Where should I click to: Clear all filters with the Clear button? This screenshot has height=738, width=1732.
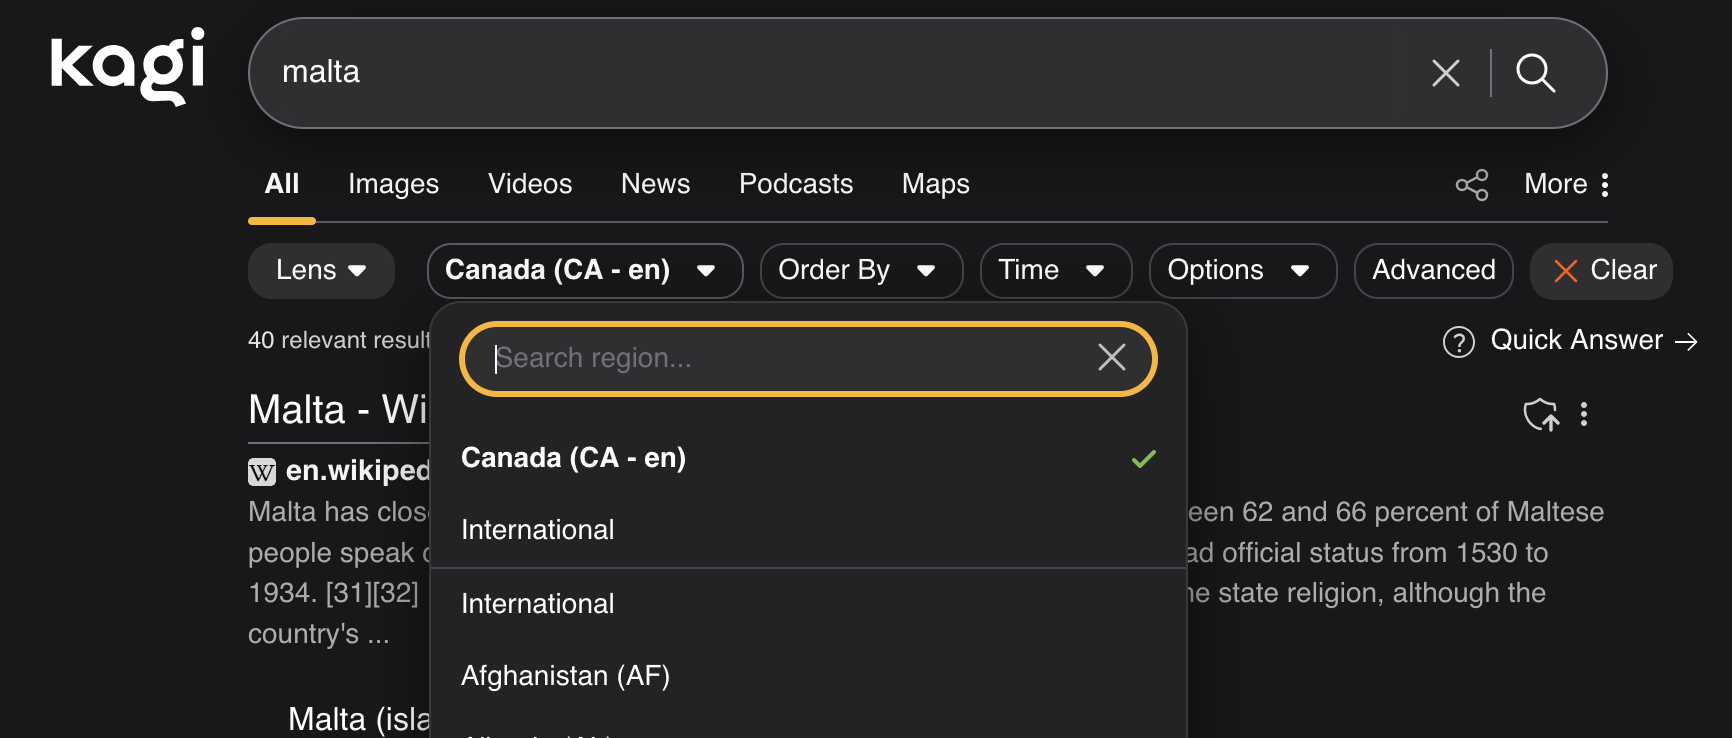pos(1600,270)
